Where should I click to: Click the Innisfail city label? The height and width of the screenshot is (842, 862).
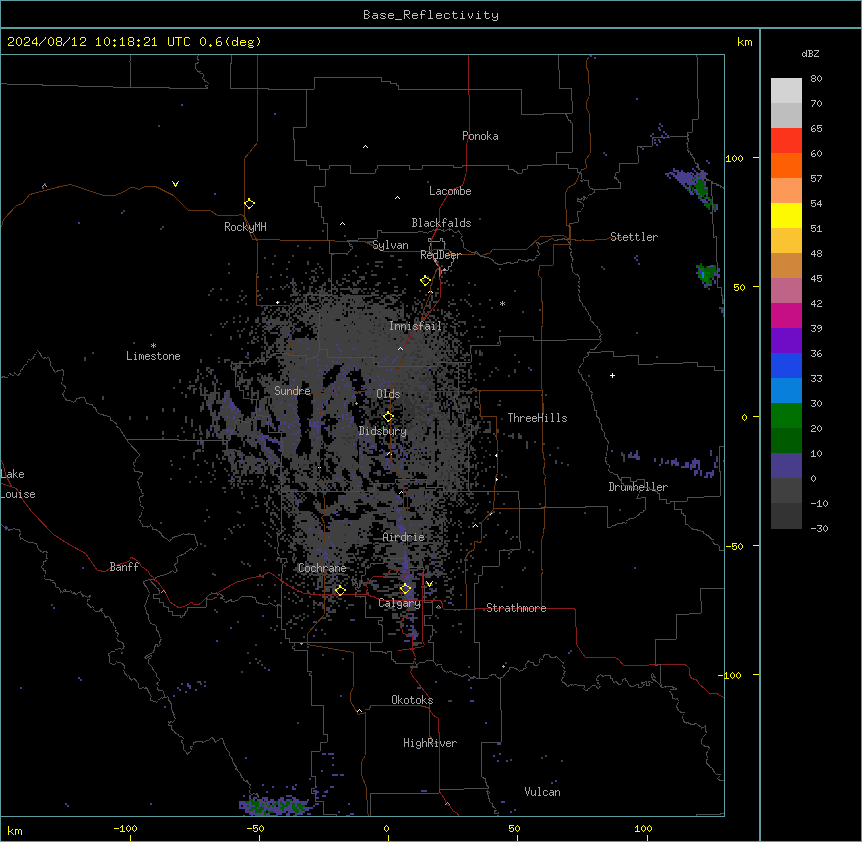tap(415, 326)
